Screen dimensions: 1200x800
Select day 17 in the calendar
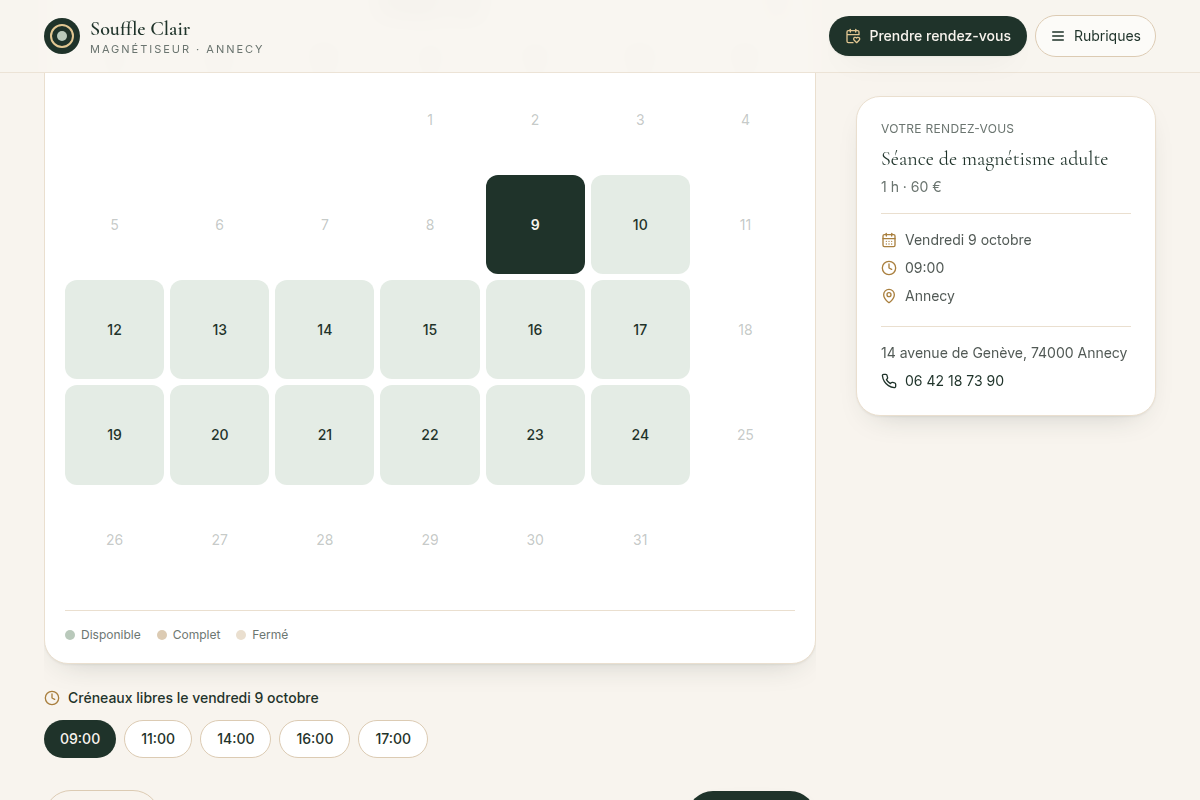point(640,330)
